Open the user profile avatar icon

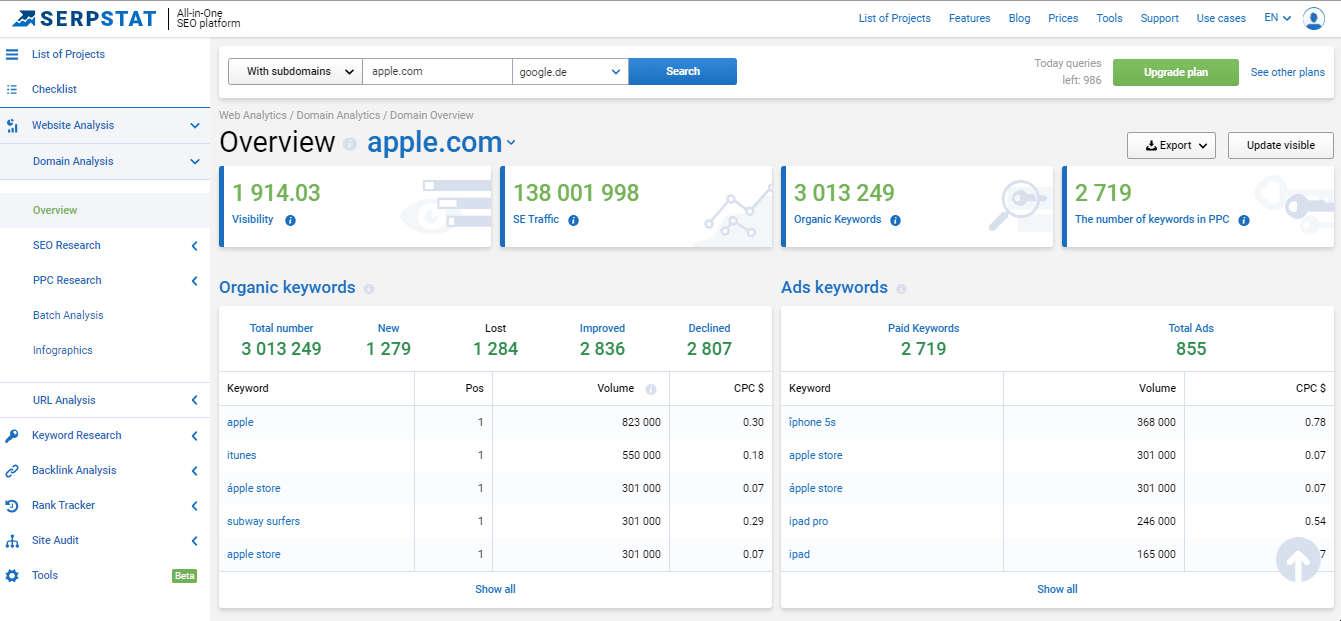[x=1314, y=19]
